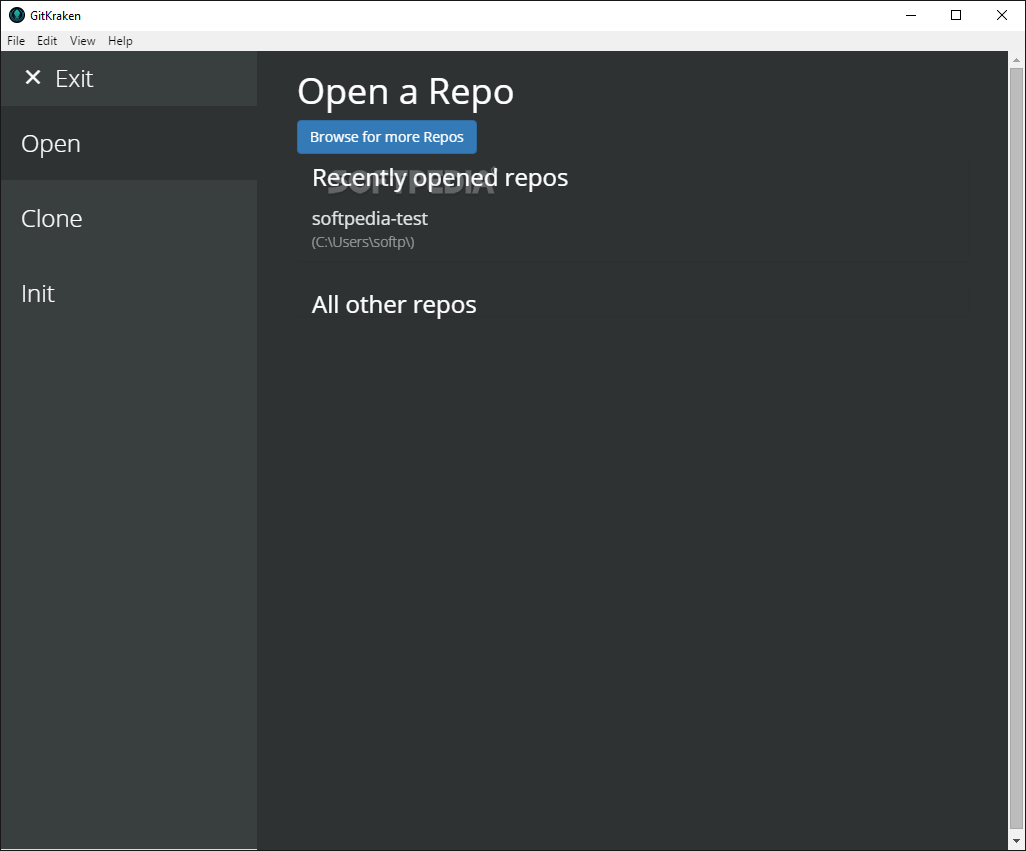
Task: Open the View menu
Action: pyautogui.click(x=82, y=41)
